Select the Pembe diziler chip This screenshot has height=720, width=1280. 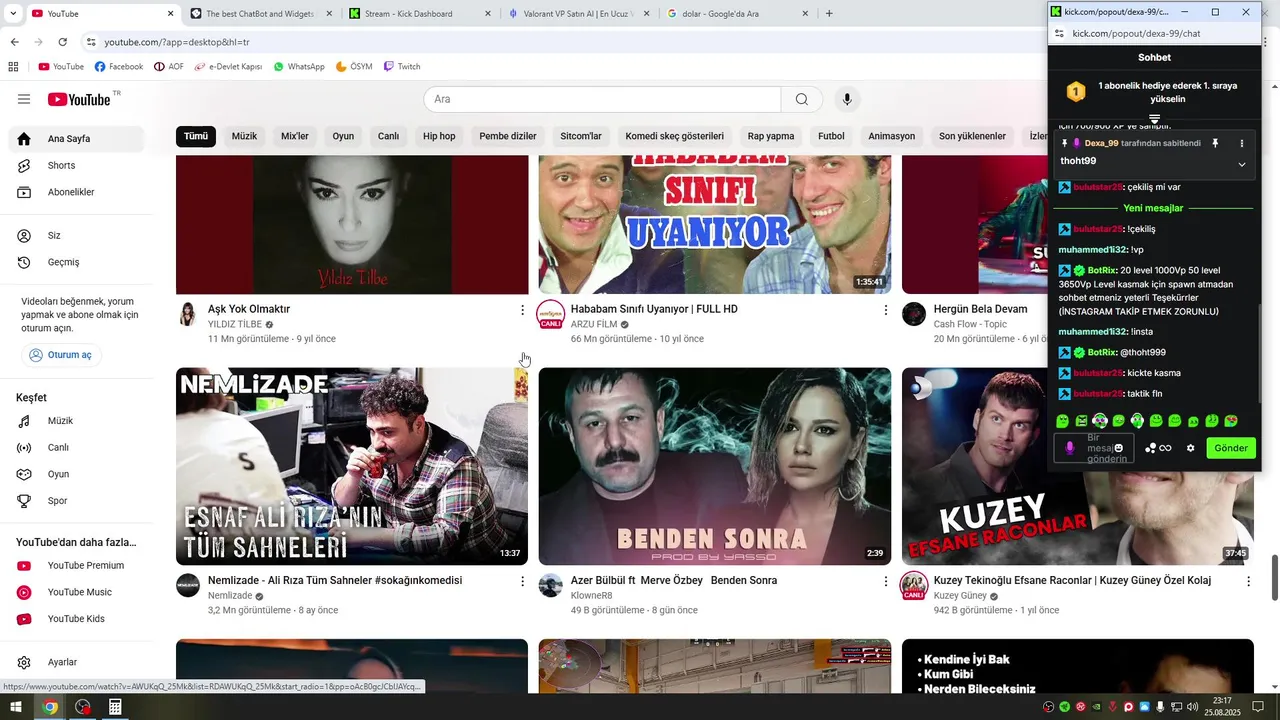tap(508, 136)
